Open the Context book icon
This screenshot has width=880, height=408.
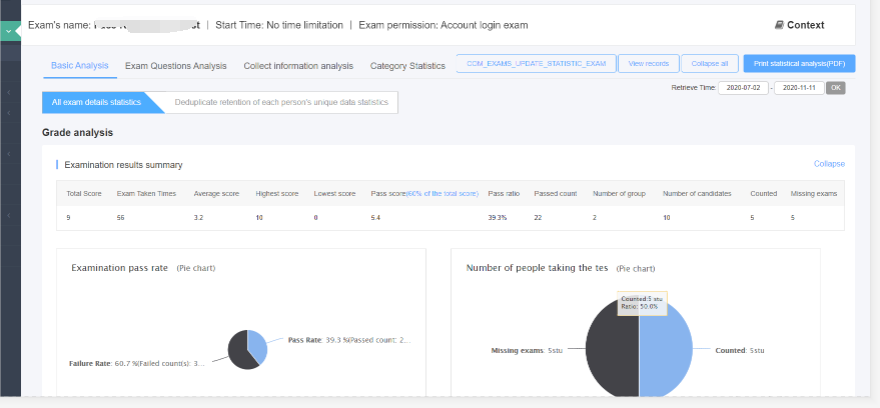(779, 25)
